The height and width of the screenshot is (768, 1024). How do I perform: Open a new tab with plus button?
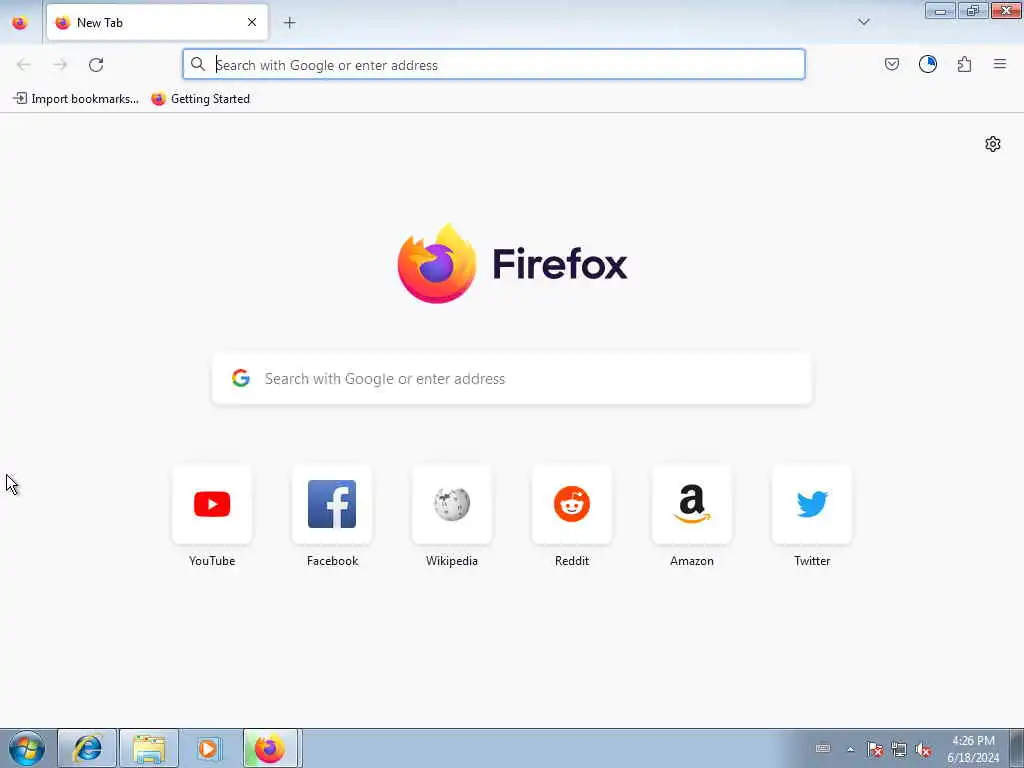pos(289,23)
